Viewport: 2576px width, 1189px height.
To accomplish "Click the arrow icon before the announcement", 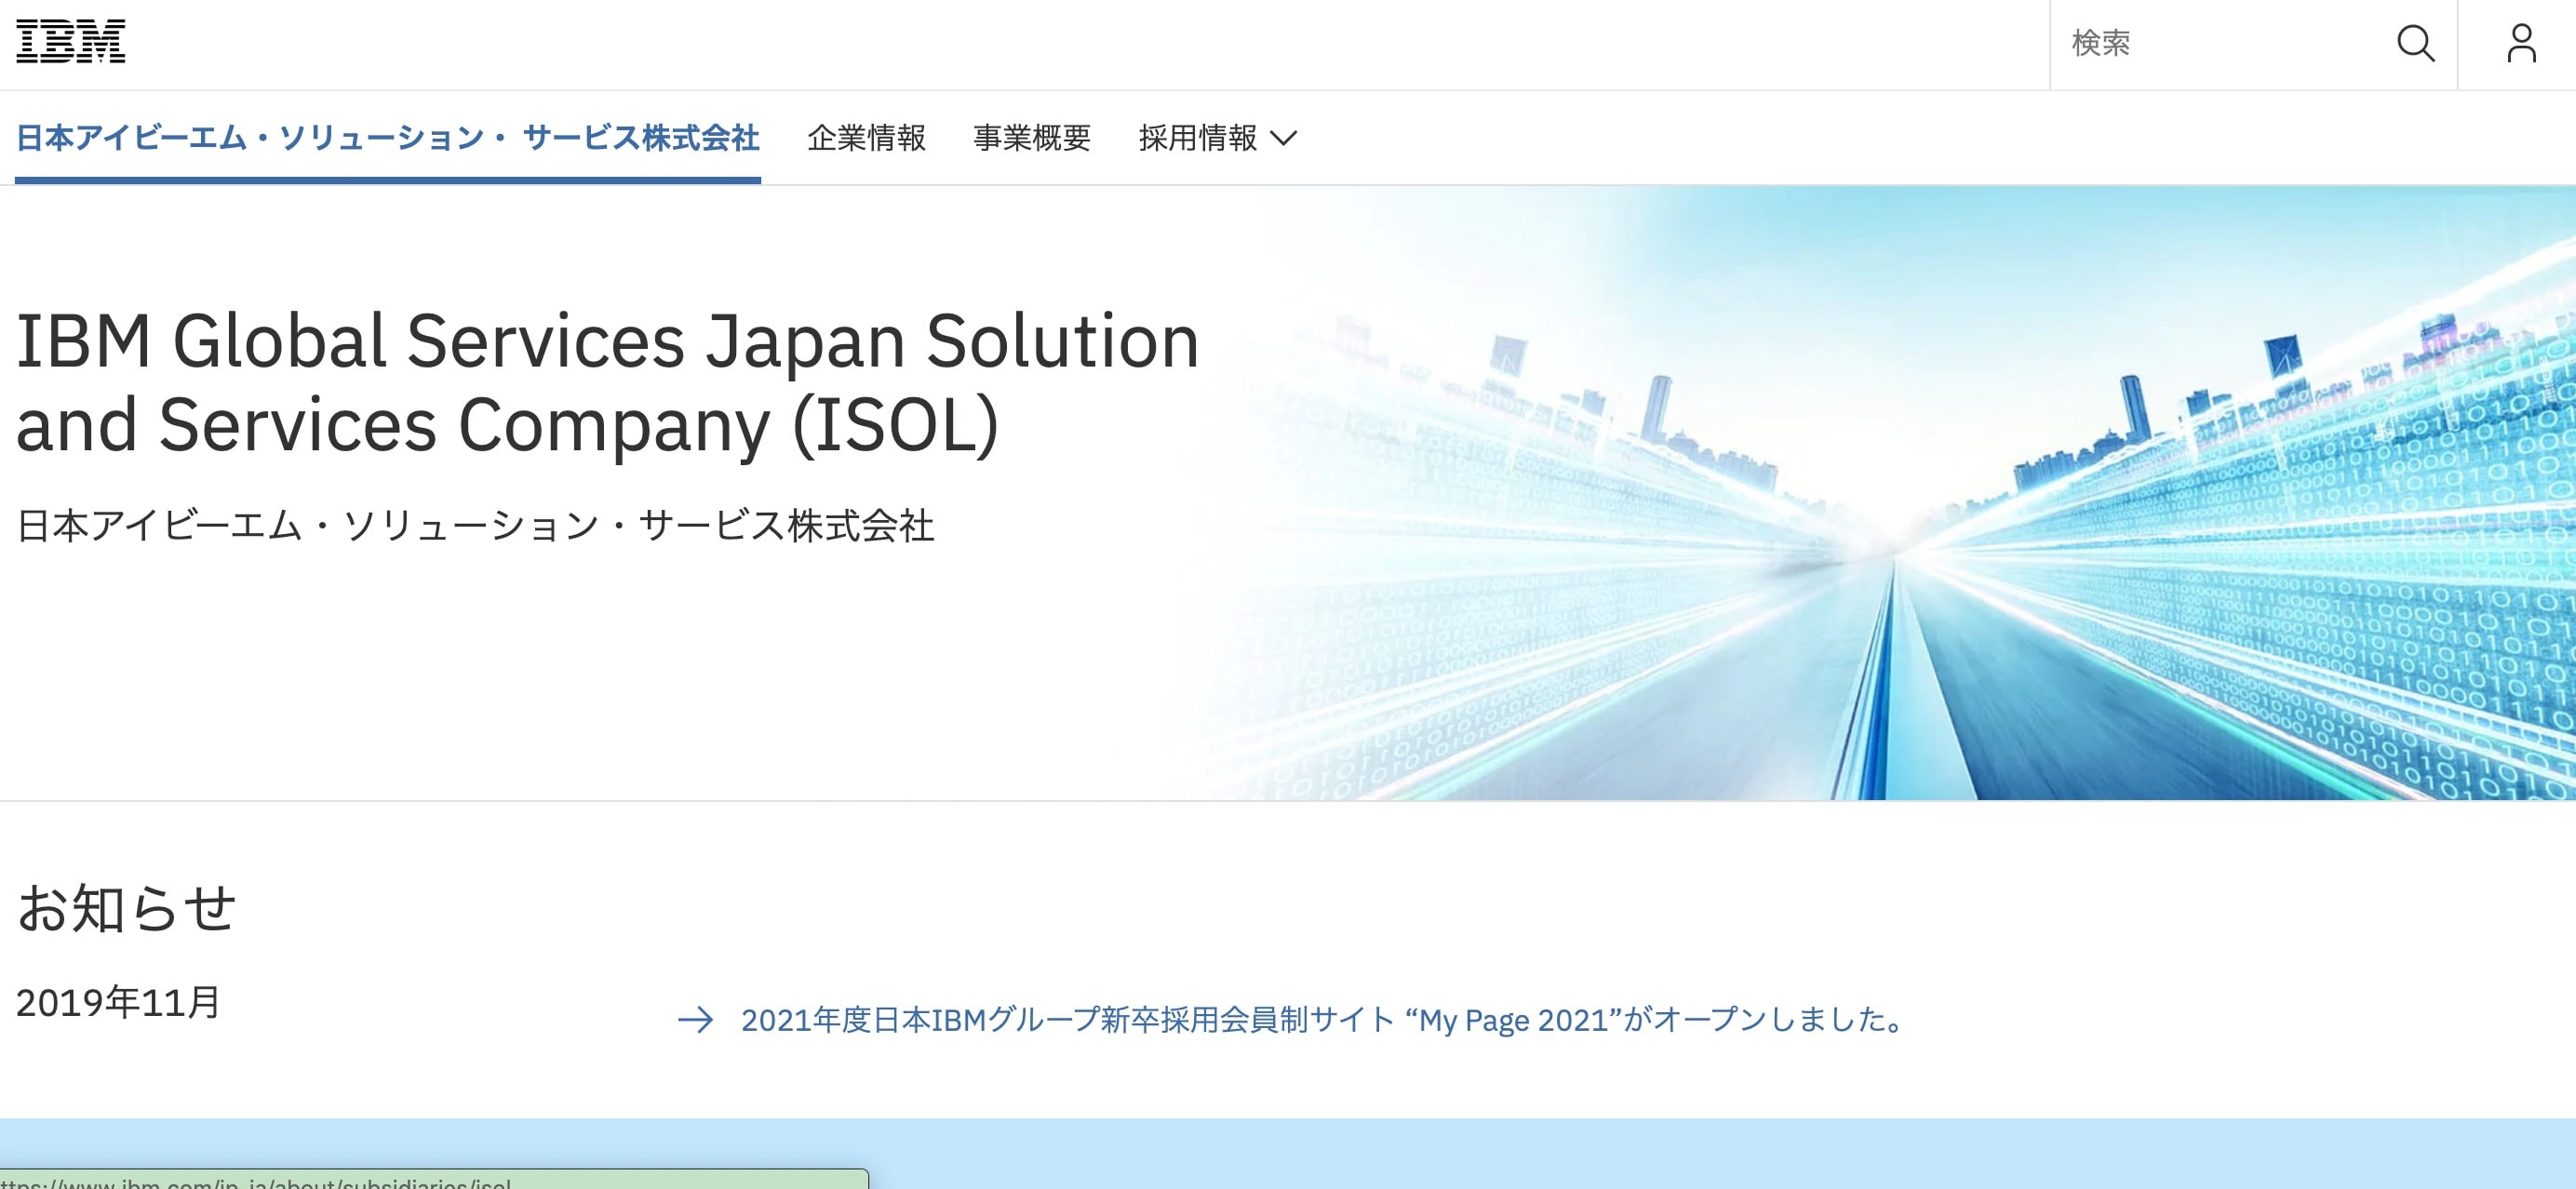I will click(696, 1020).
